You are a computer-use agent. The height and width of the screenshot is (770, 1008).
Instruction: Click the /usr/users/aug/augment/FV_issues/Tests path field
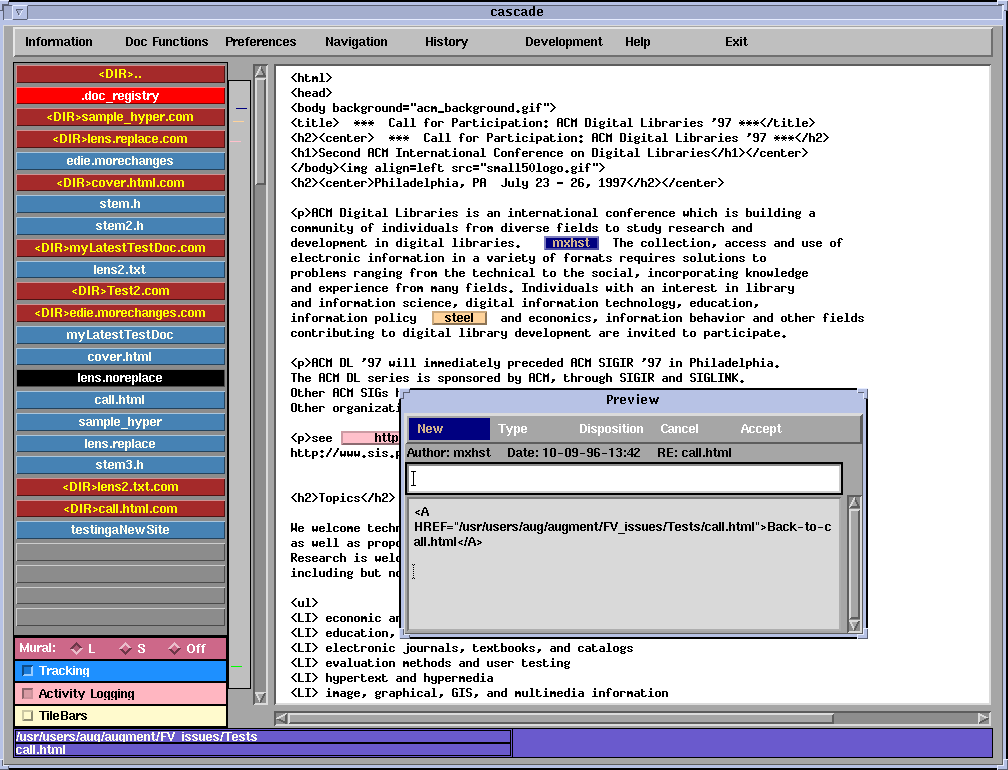tap(263, 737)
